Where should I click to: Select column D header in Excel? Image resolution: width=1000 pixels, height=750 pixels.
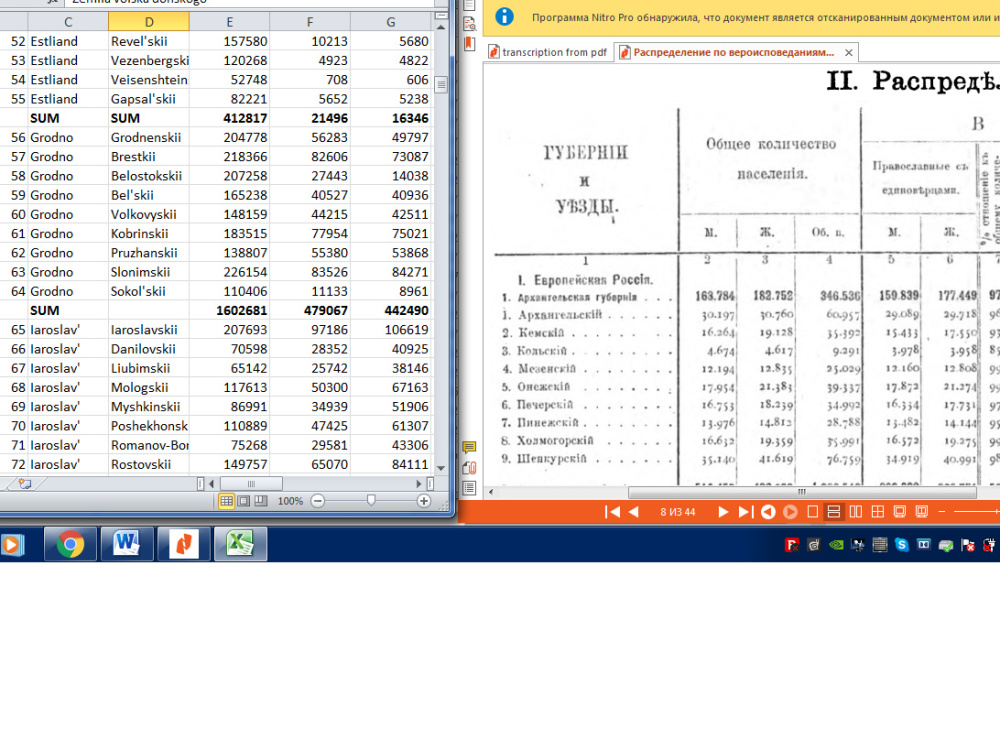149,22
